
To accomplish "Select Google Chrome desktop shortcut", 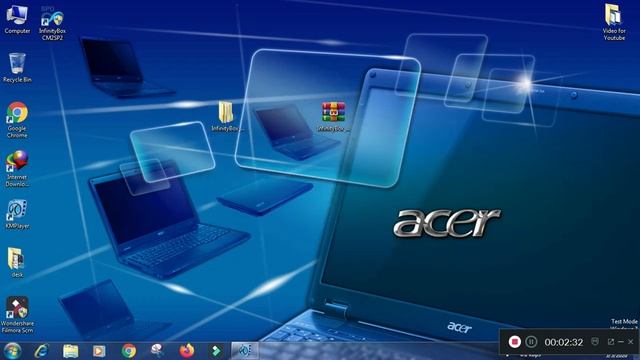I will (x=17, y=120).
